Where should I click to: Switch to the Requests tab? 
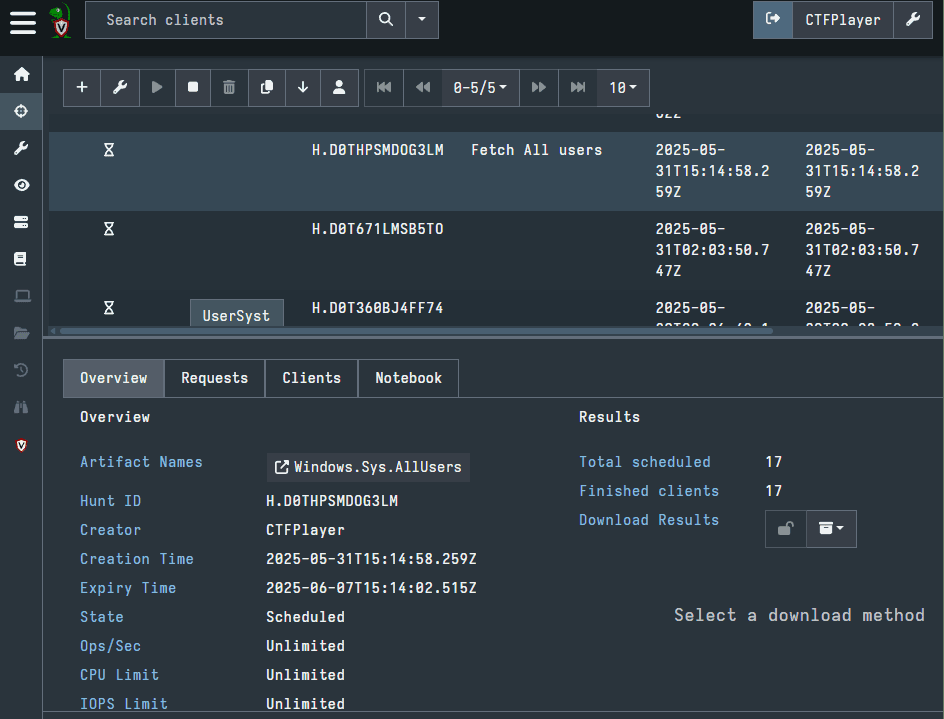pyautogui.click(x=214, y=378)
